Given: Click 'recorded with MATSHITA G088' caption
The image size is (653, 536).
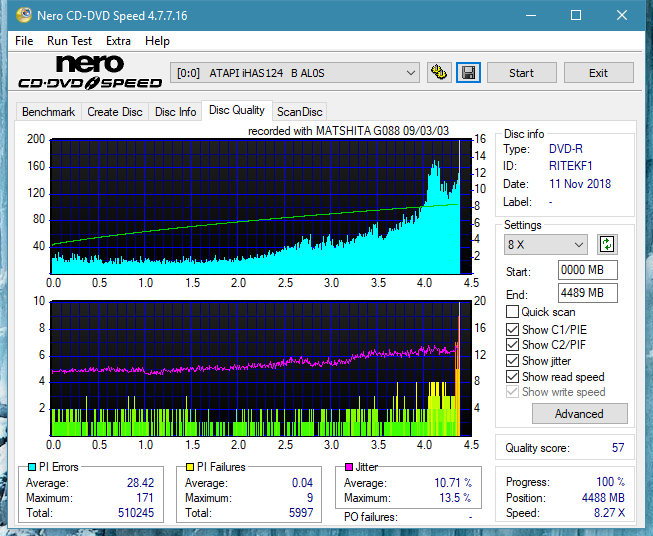Looking at the screenshot, I should click(348, 131).
